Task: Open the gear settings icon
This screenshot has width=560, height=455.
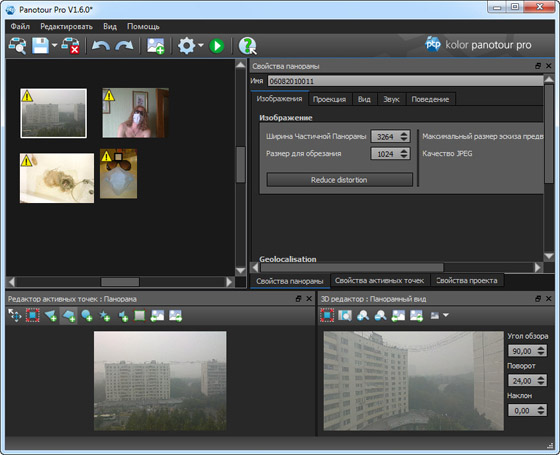Action: click(x=186, y=46)
